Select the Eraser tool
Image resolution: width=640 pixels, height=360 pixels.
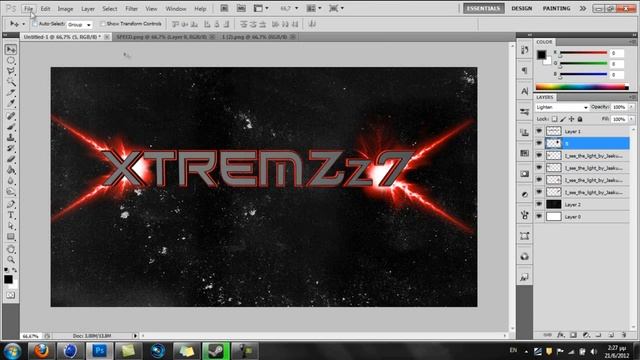pos(11,159)
